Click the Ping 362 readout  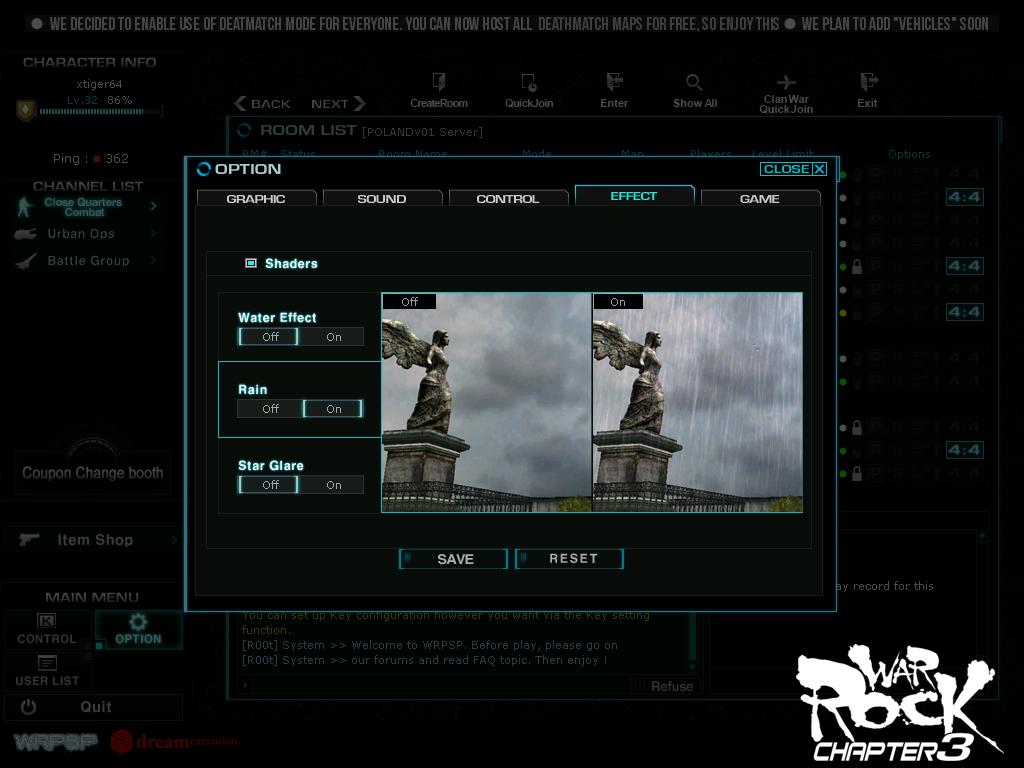[x=91, y=159]
